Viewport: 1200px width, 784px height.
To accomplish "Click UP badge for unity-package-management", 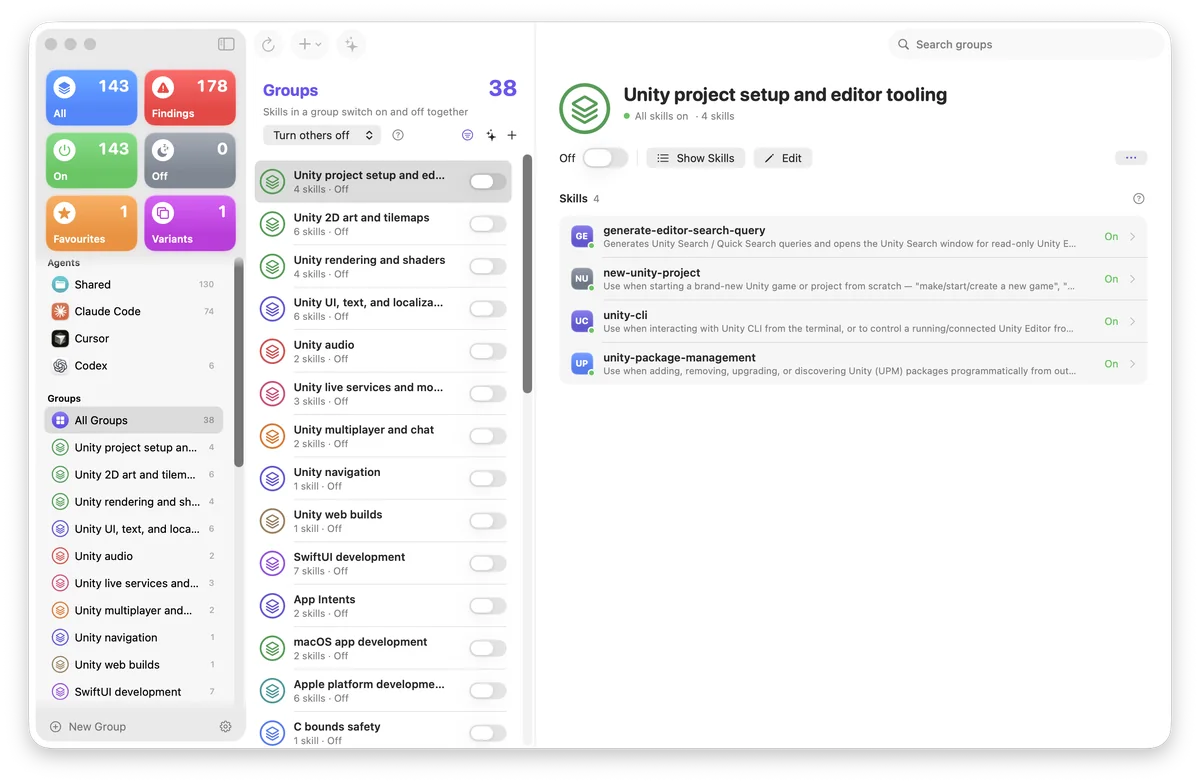I will pos(581,364).
